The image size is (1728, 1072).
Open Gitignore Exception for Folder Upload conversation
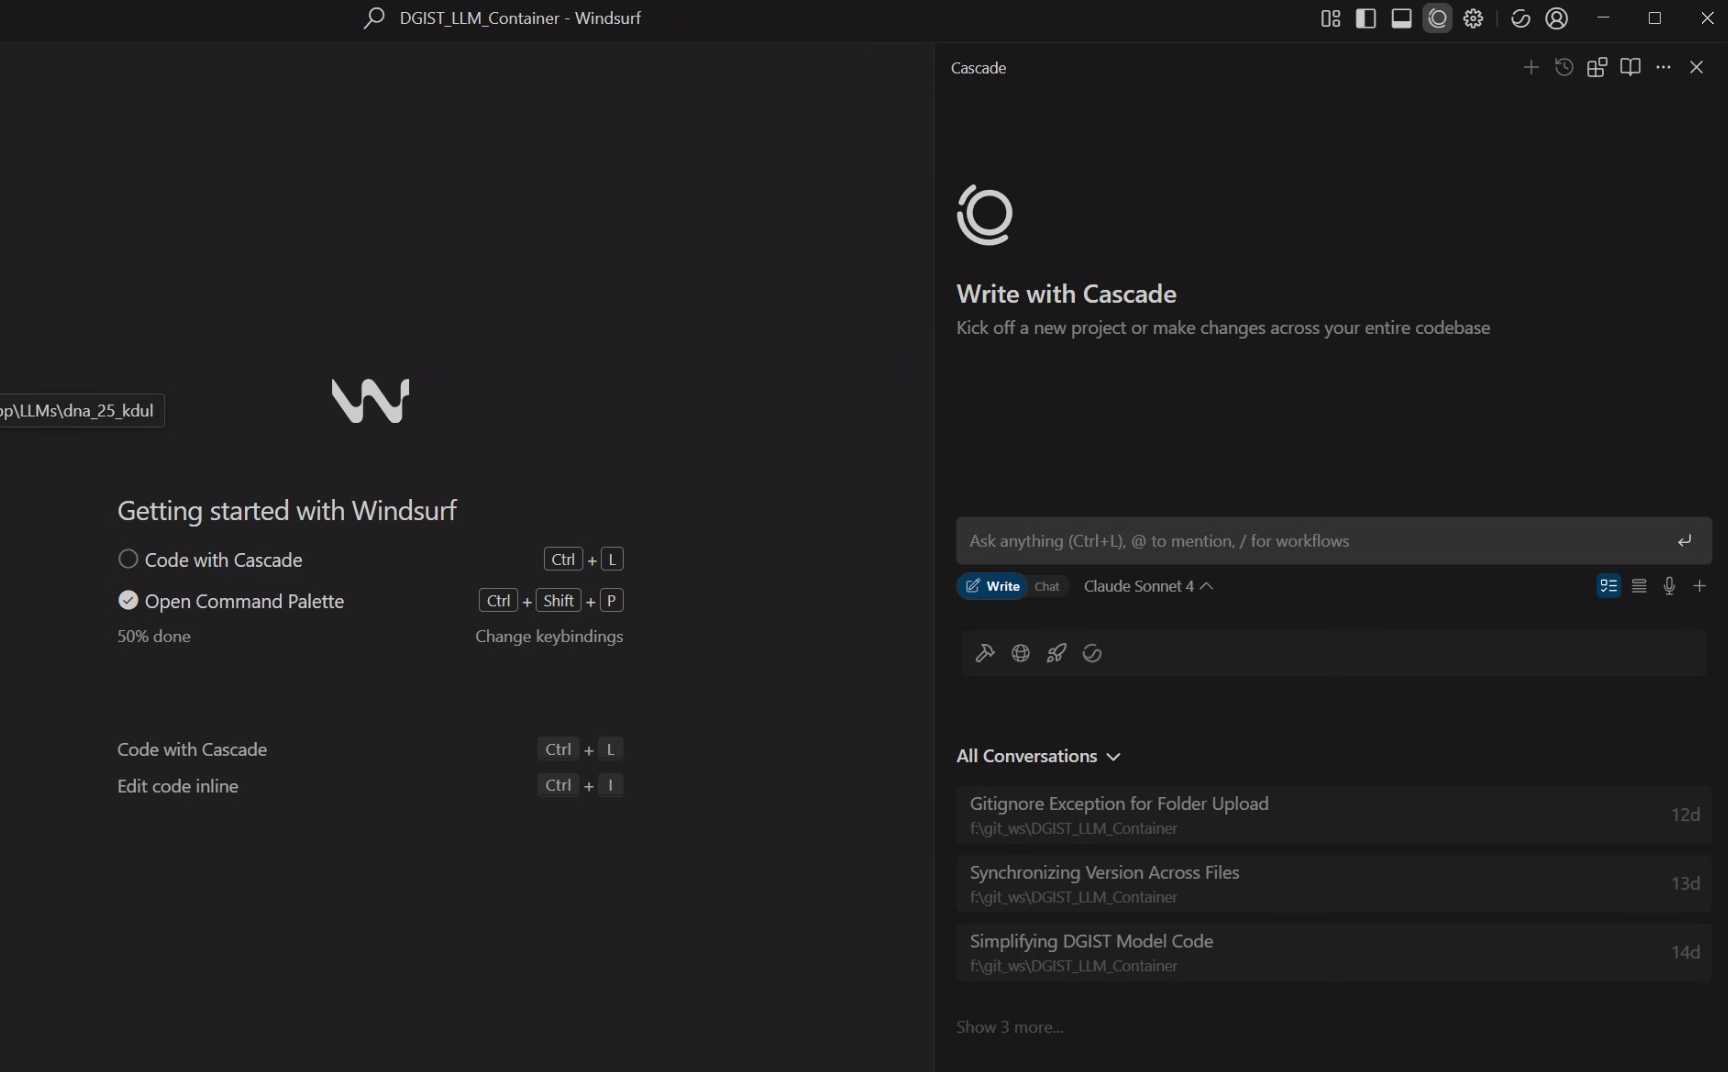point(1334,815)
